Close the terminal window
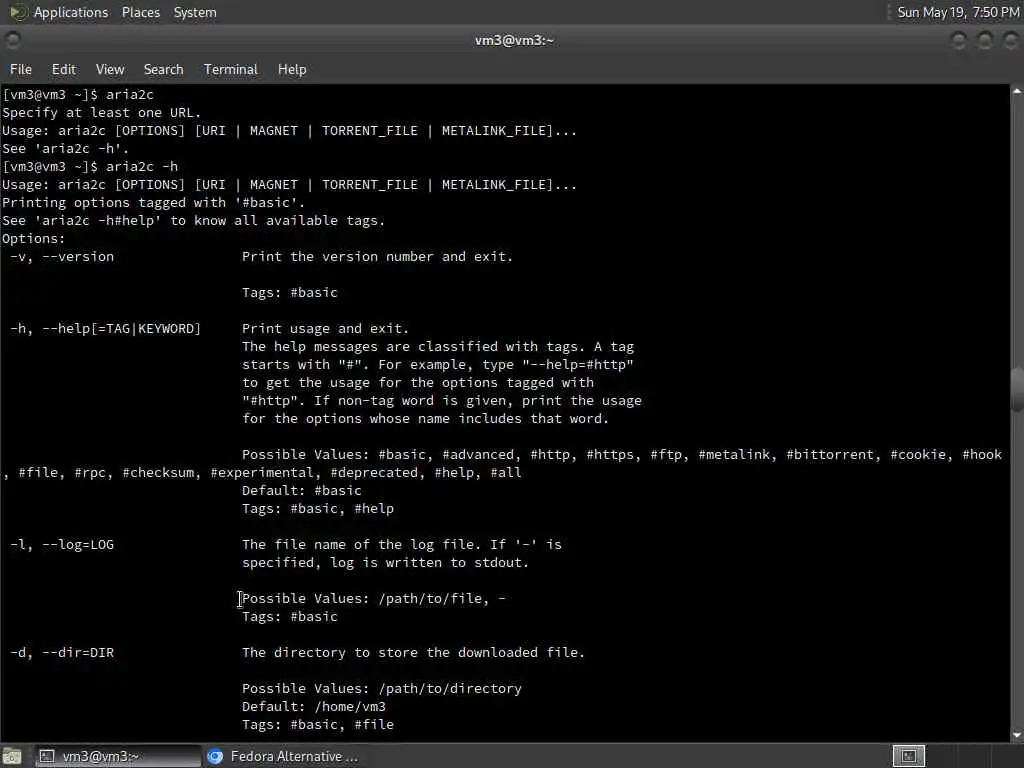This screenshot has width=1024, height=768. [1011, 40]
